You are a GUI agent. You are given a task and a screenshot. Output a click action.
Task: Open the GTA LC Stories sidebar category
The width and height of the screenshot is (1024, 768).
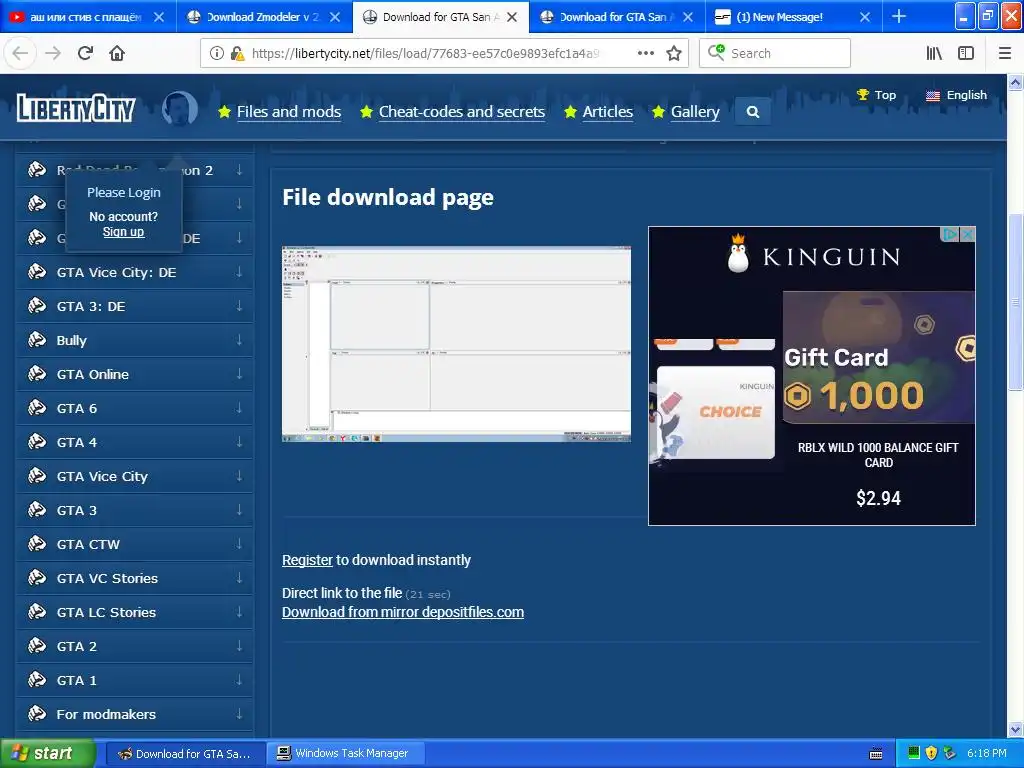(134, 612)
